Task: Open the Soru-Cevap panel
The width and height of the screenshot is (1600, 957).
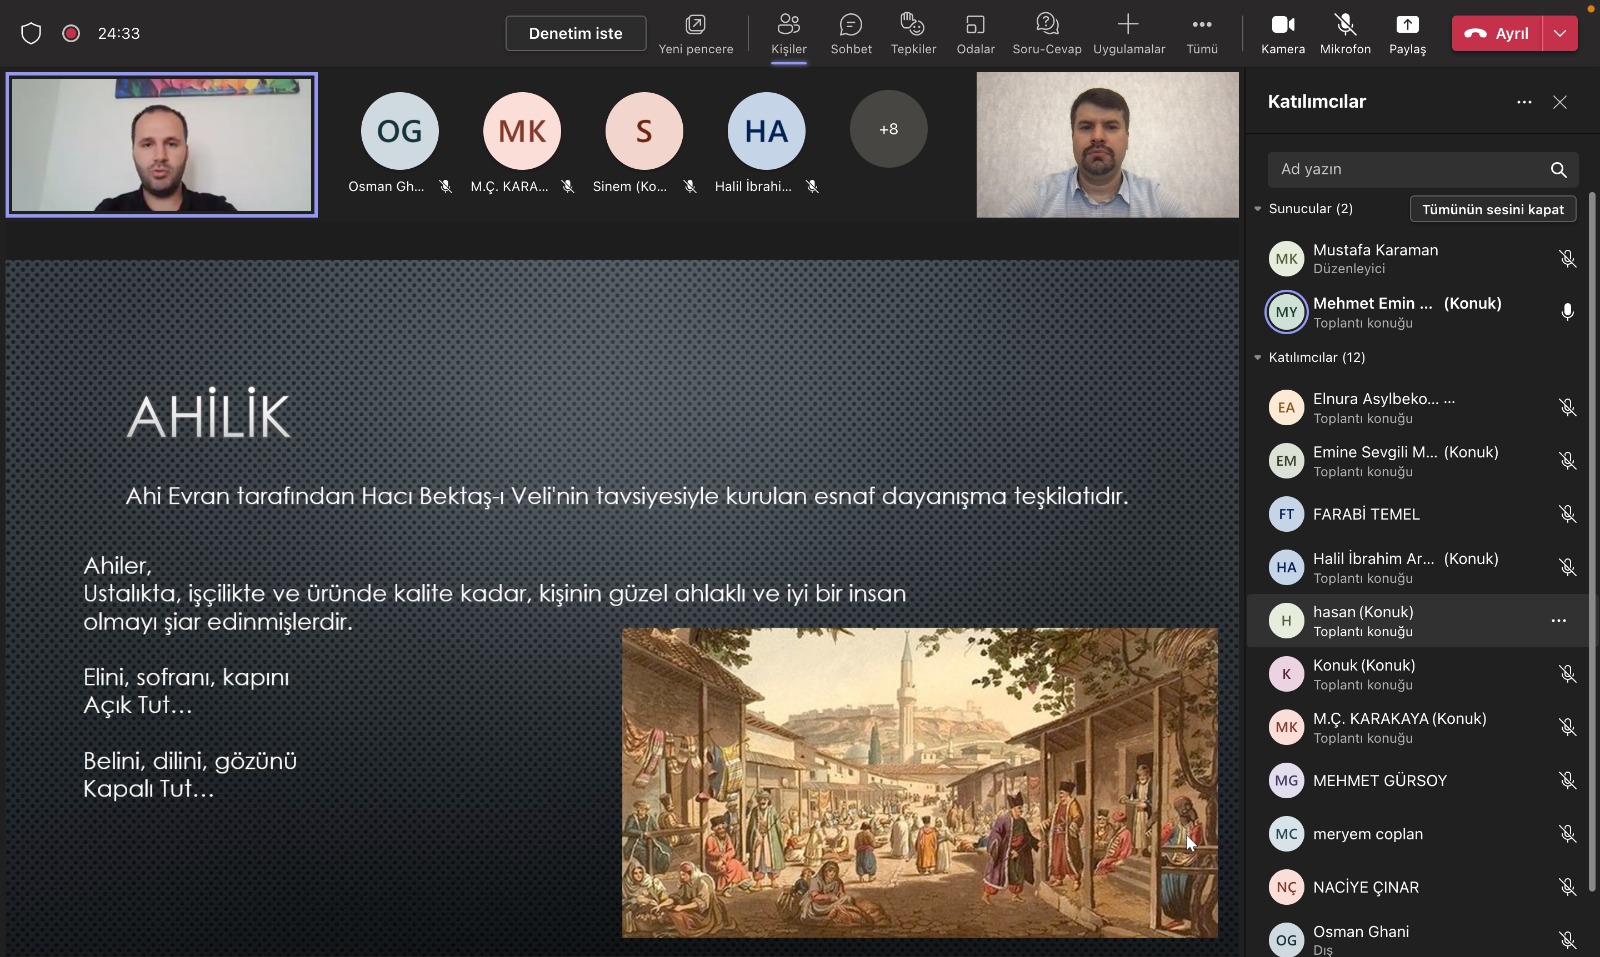Action: [x=1046, y=33]
